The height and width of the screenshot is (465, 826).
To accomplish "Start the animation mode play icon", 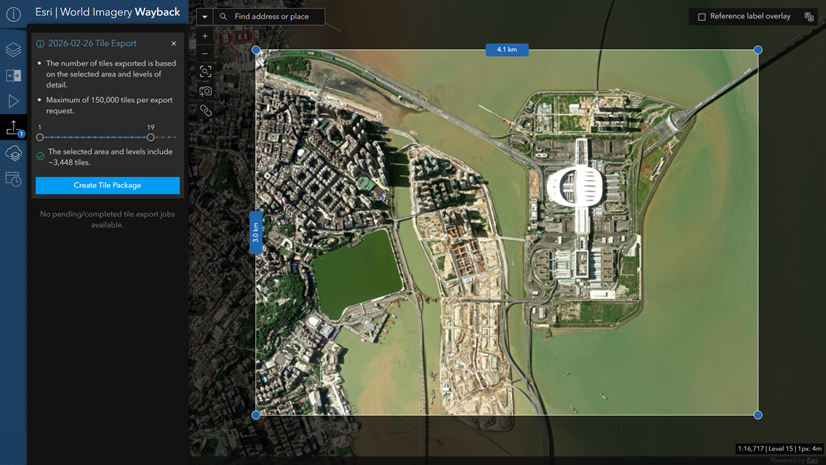I will [x=13, y=101].
